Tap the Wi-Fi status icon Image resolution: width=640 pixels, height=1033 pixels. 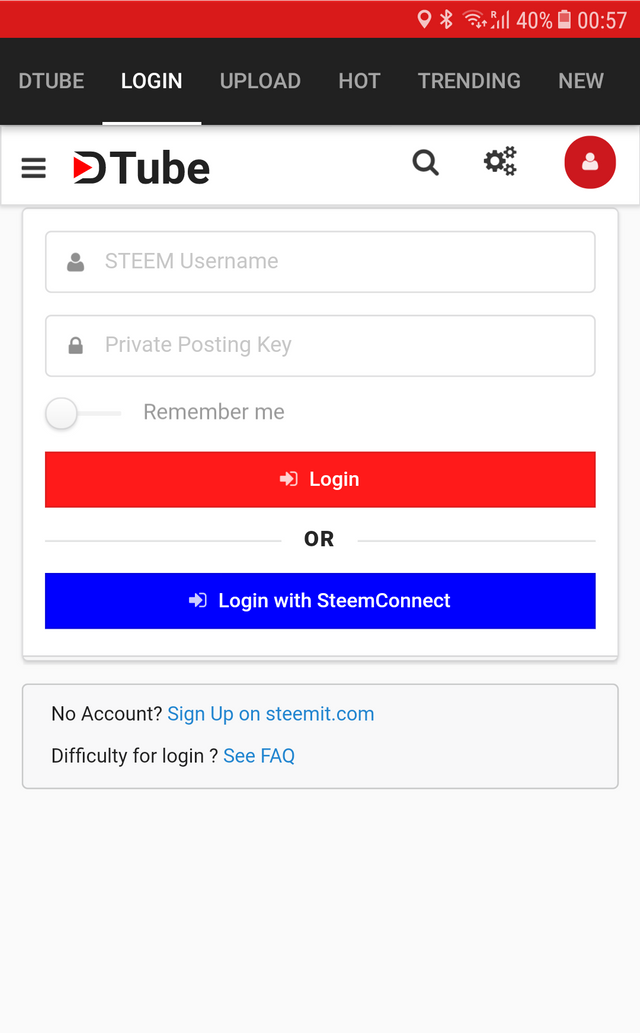[x=475, y=19]
